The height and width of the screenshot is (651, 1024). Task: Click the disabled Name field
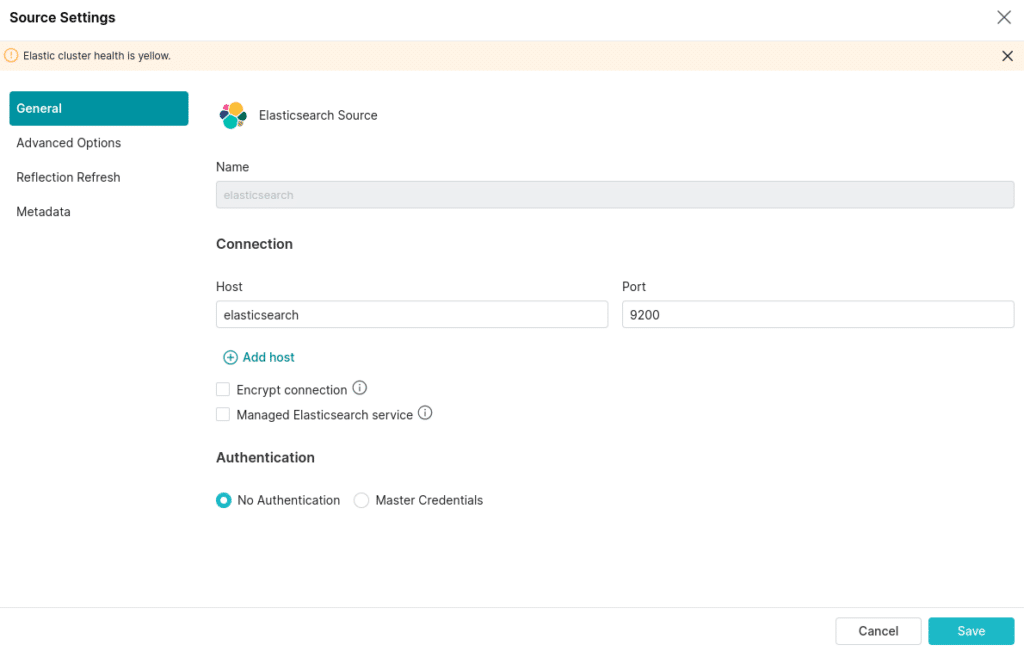pos(615,195)
